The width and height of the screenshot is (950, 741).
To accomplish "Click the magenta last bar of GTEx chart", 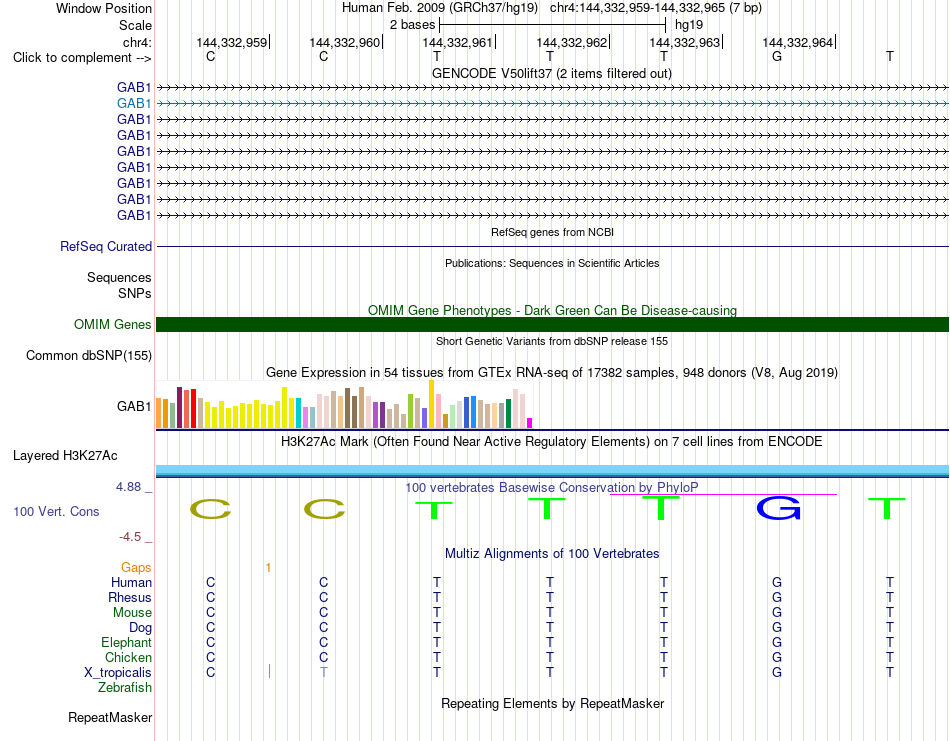I will (x=530, y=423).
